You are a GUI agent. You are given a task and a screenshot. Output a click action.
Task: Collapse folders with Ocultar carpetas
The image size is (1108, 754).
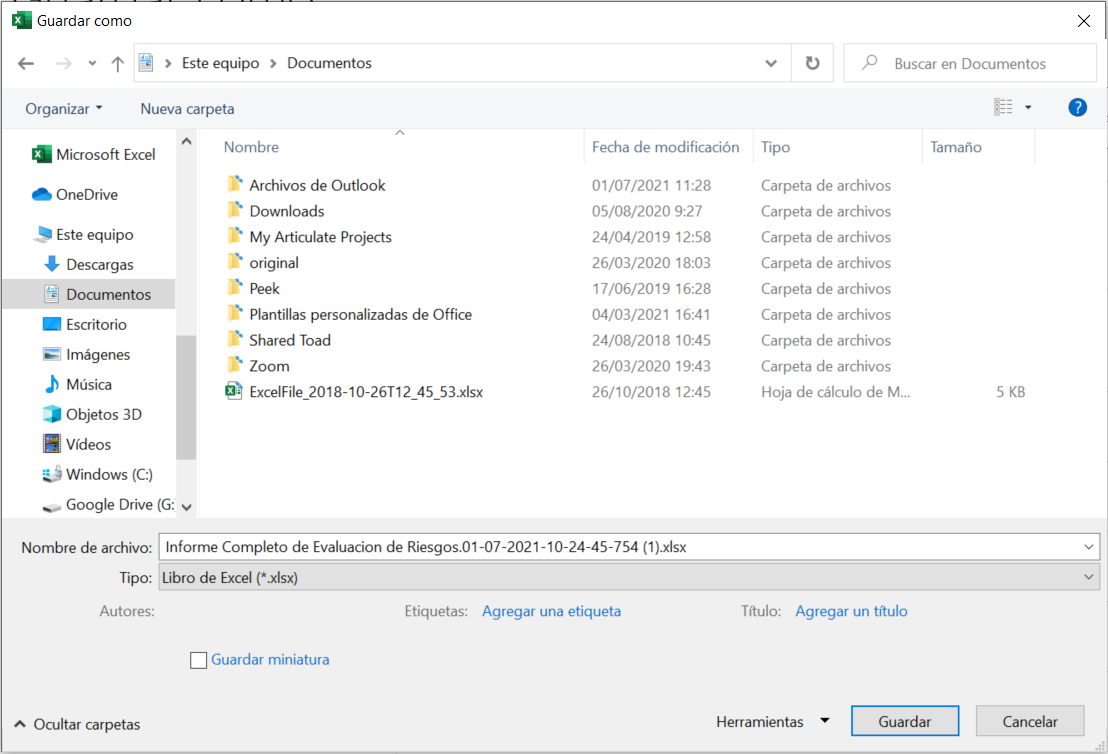click(x=77, y=724)
